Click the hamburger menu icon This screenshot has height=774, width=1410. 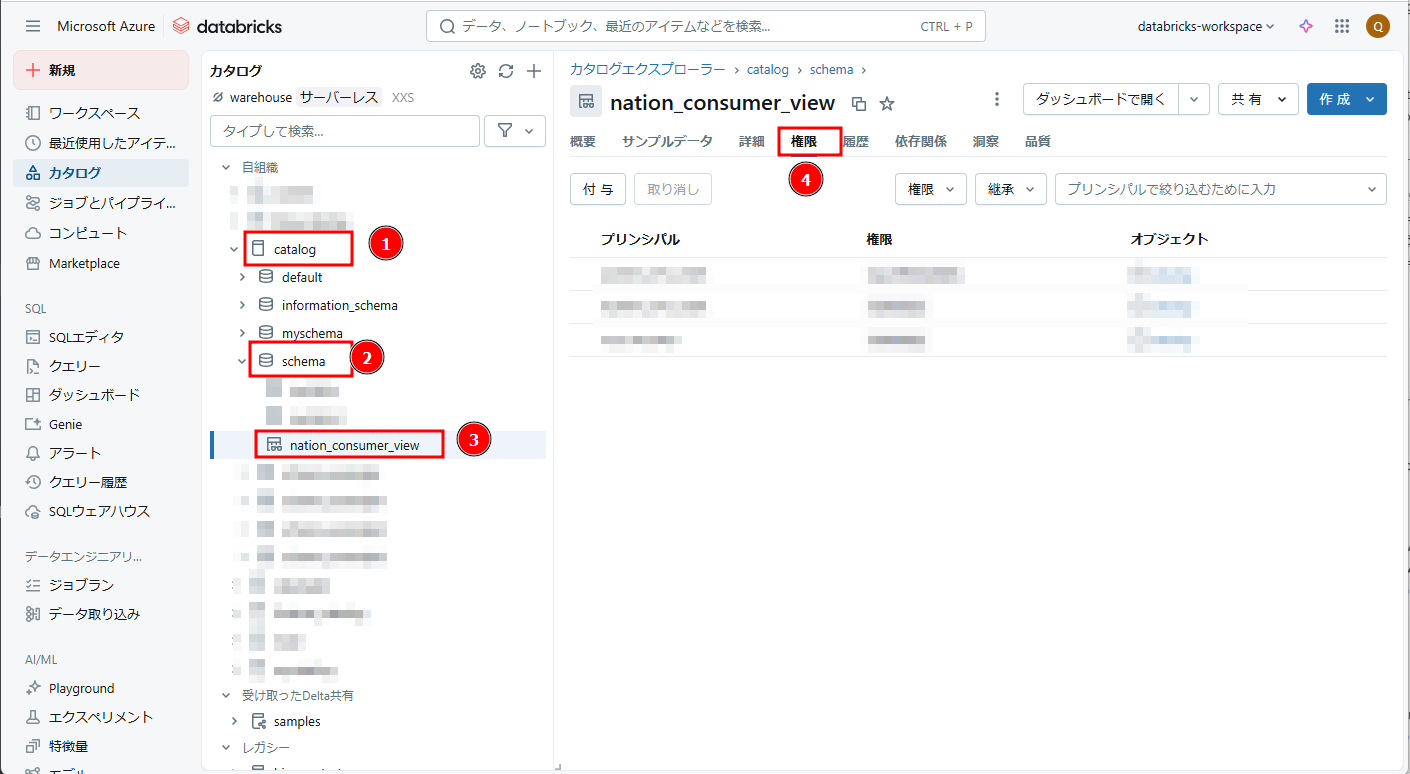coord(33,26)
